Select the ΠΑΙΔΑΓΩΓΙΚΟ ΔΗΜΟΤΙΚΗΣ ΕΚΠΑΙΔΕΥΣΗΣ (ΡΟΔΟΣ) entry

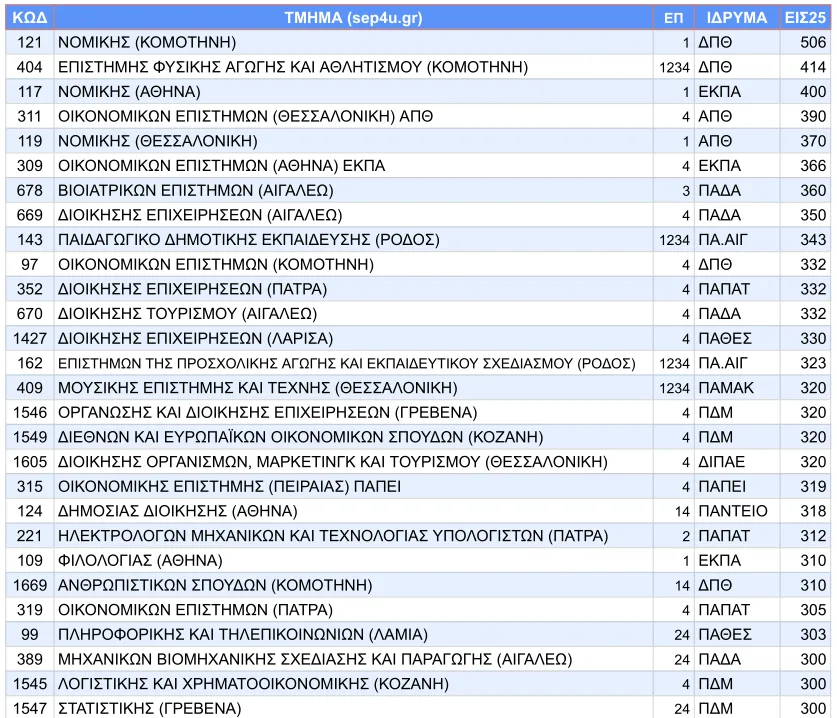pos(249,240)
